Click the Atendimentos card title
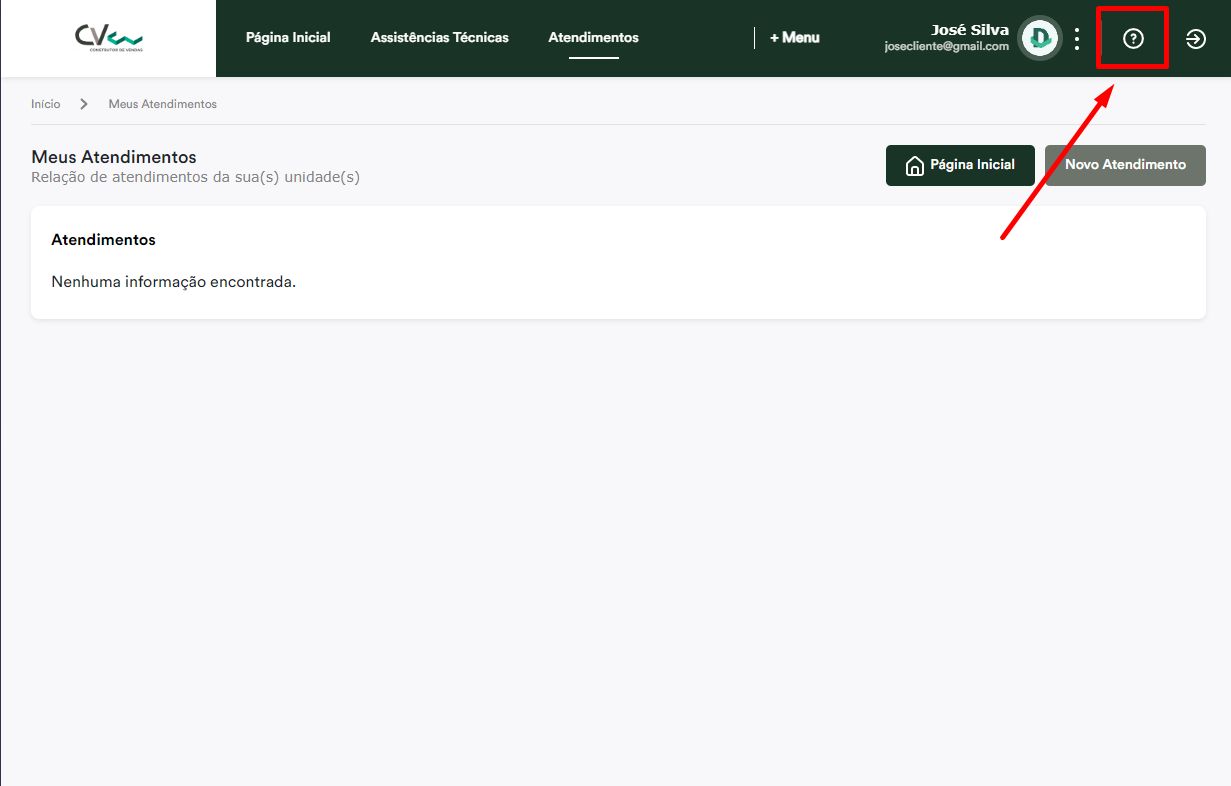The image size is (1231, 786). 103,240
